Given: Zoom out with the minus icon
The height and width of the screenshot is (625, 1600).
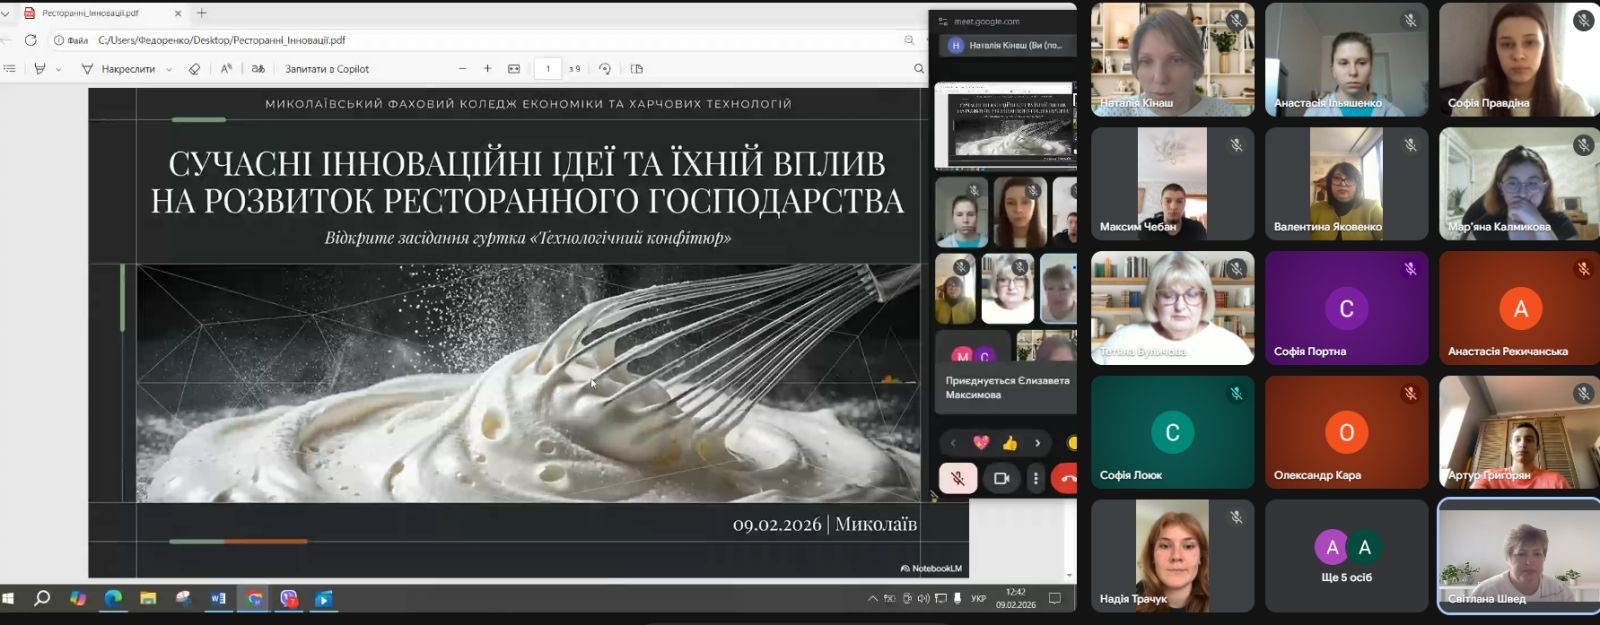Looking at the screenshot, I should [x=462, y=69].
